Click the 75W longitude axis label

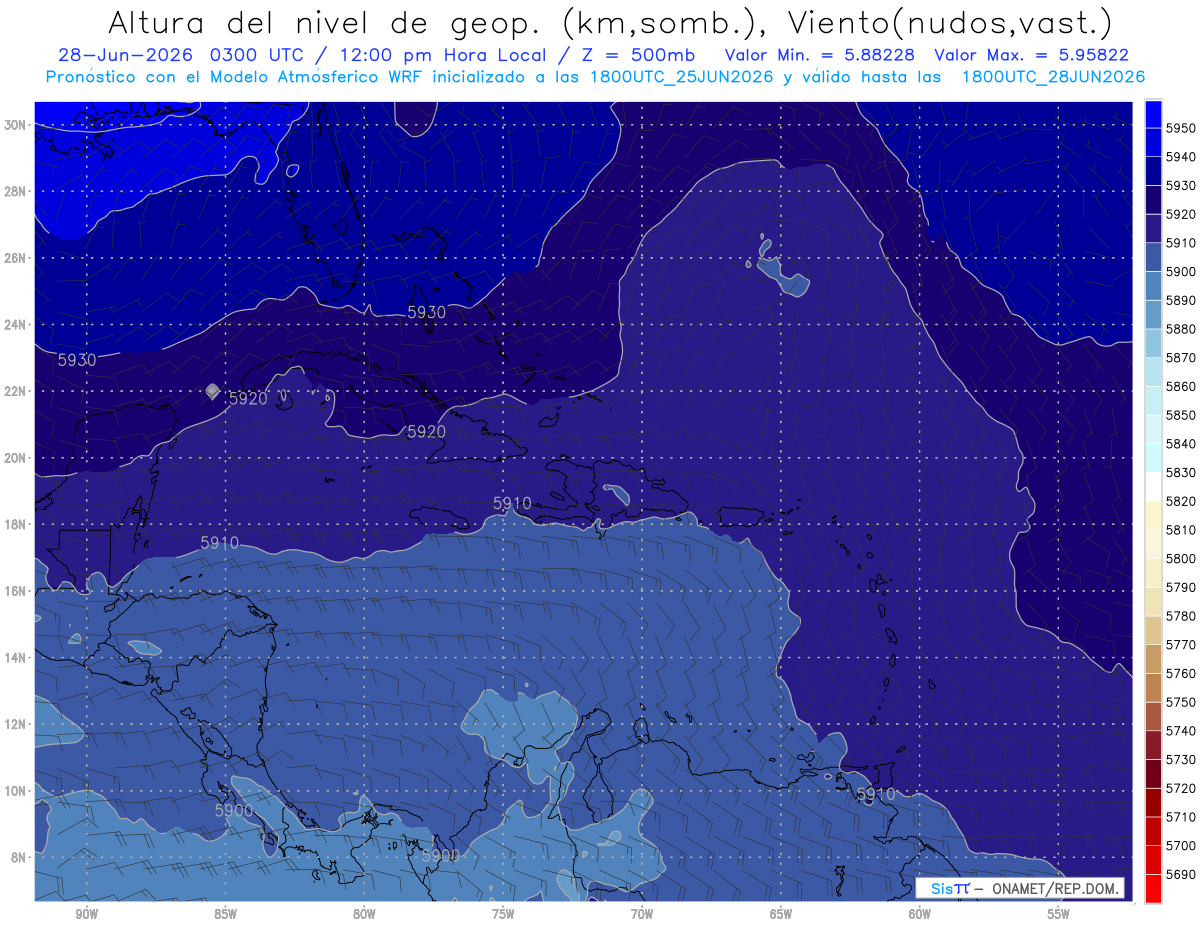(503, 915)
